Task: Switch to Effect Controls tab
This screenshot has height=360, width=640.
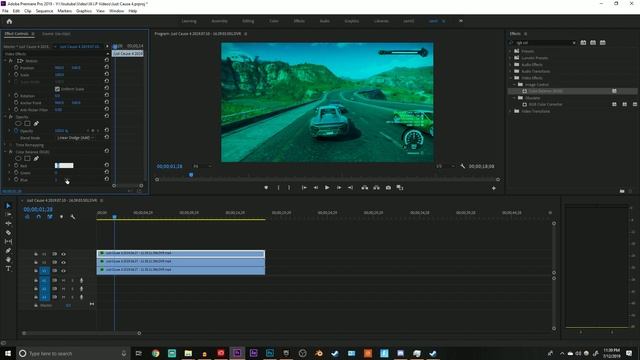Action: click(16, 34)
